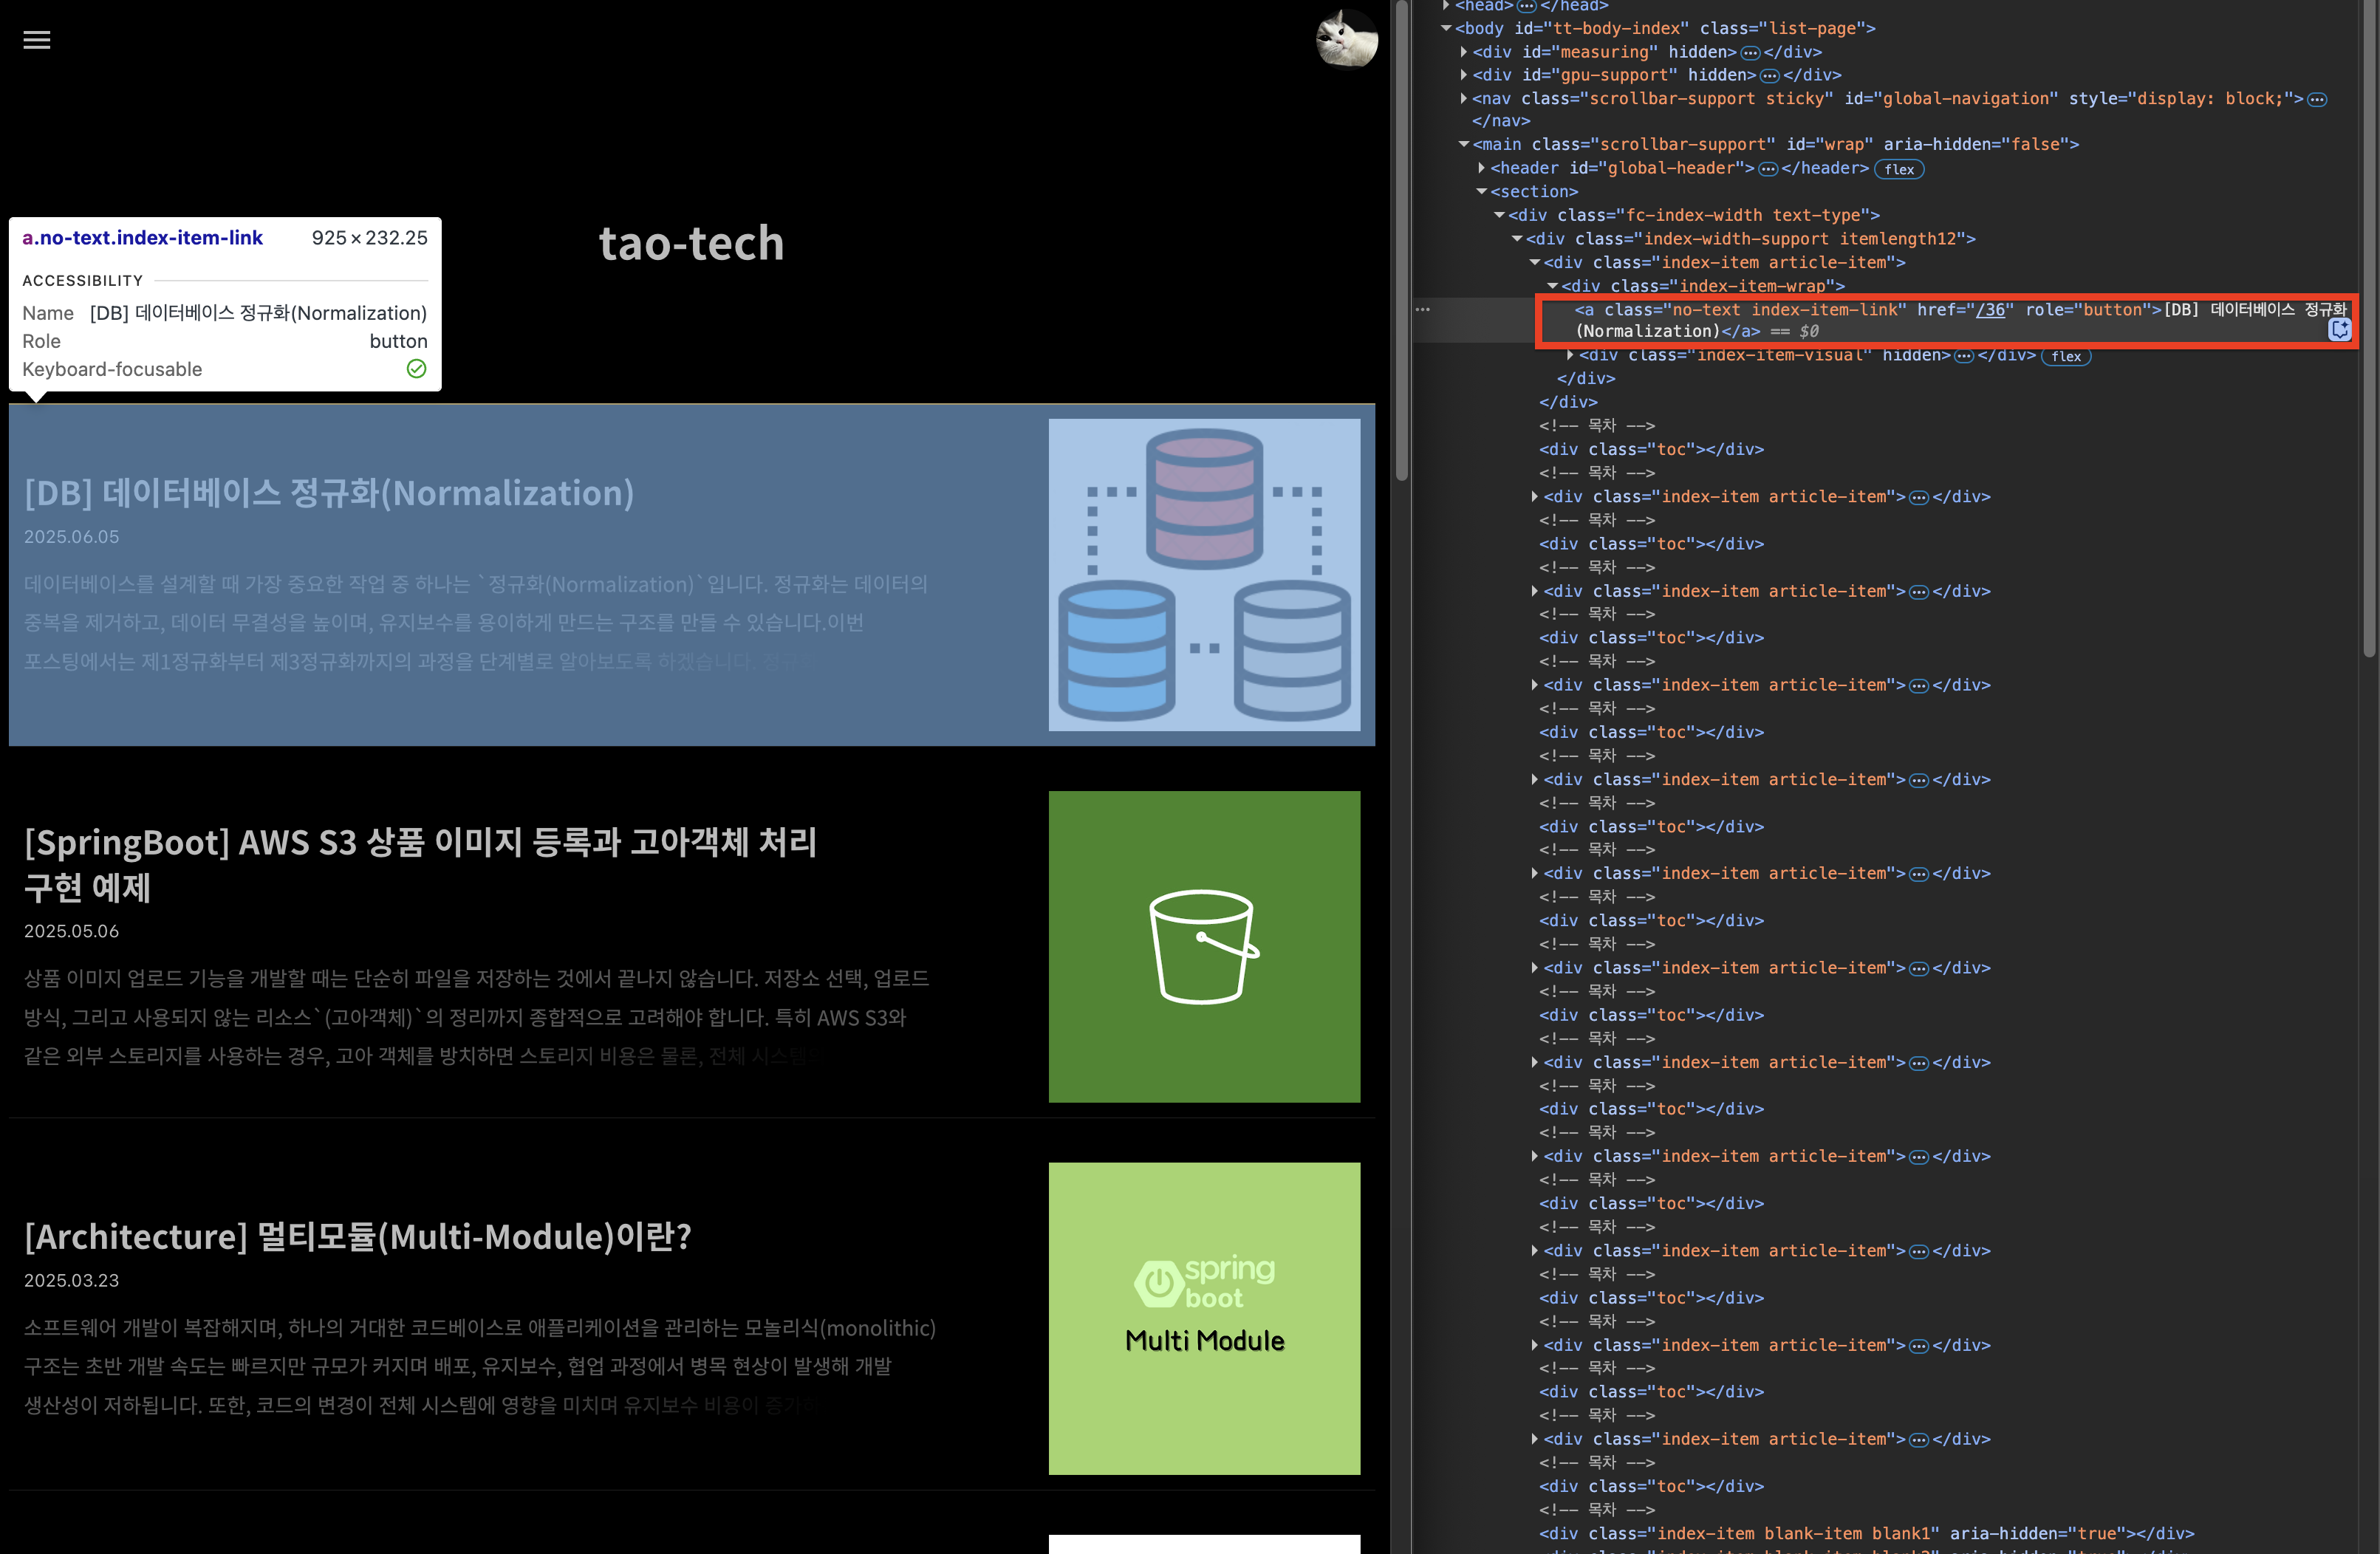Click the Spring Boot Multi Module thumbnail
The width and height of the screenshot is (2380, 1554).
1204,1317
